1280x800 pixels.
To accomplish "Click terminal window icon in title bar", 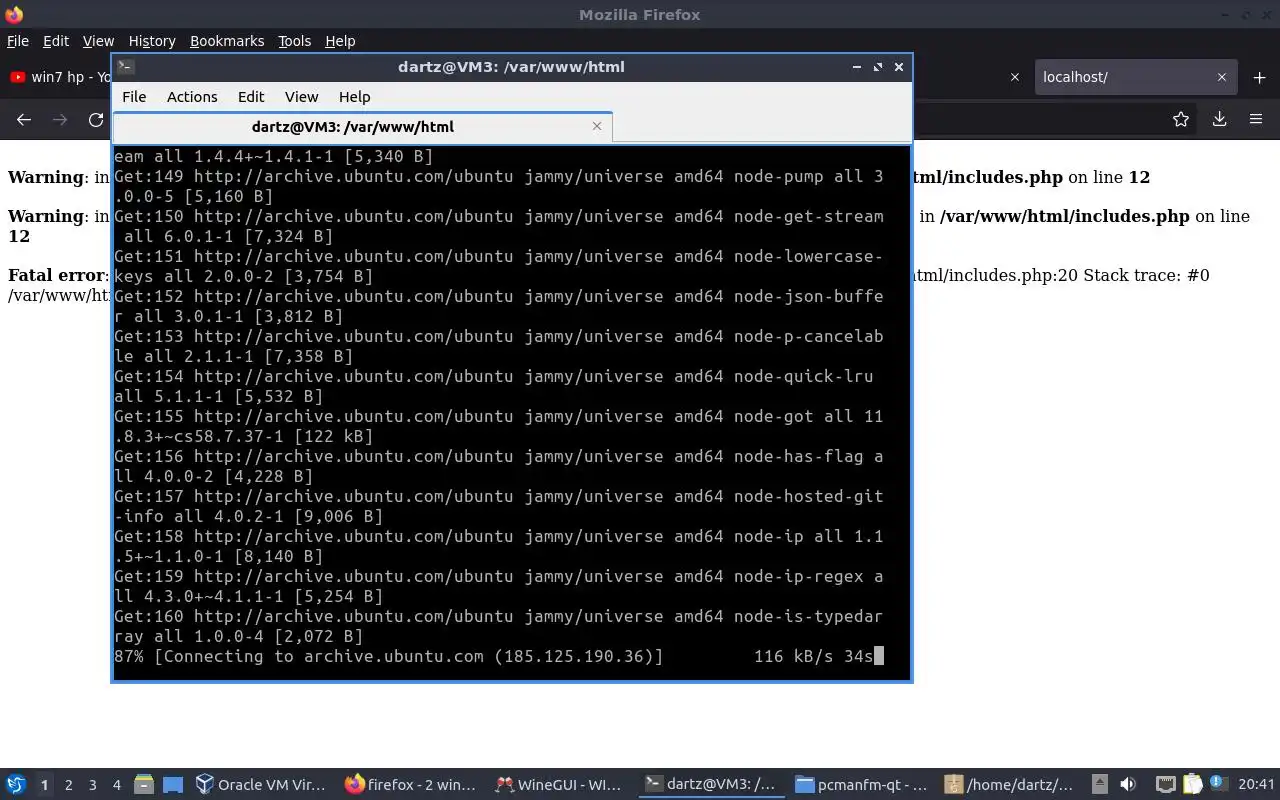I will tap(125, 67).
